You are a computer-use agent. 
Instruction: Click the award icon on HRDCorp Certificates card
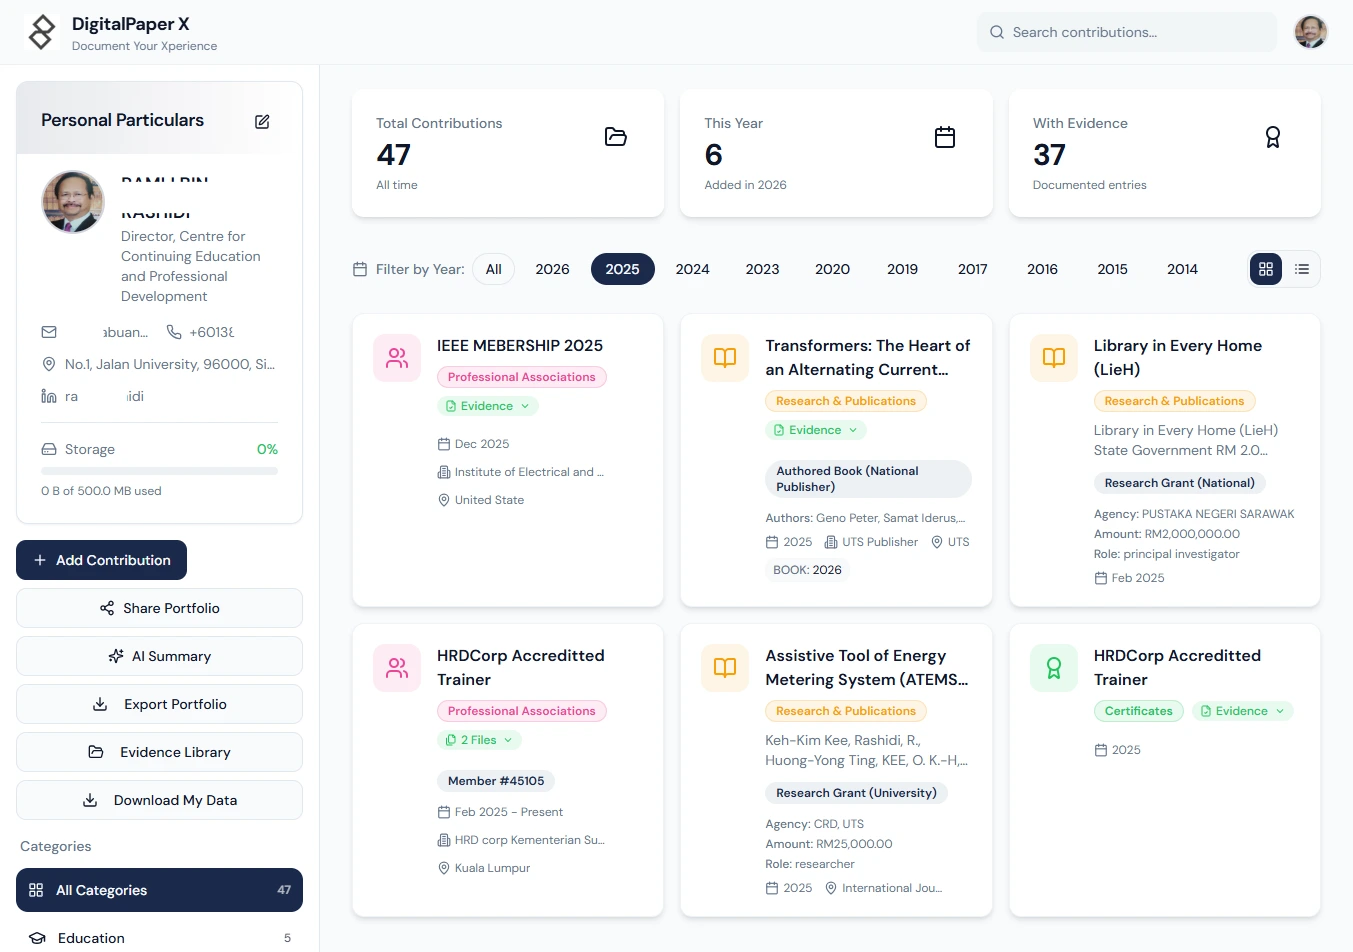(x=1054, y=668)
